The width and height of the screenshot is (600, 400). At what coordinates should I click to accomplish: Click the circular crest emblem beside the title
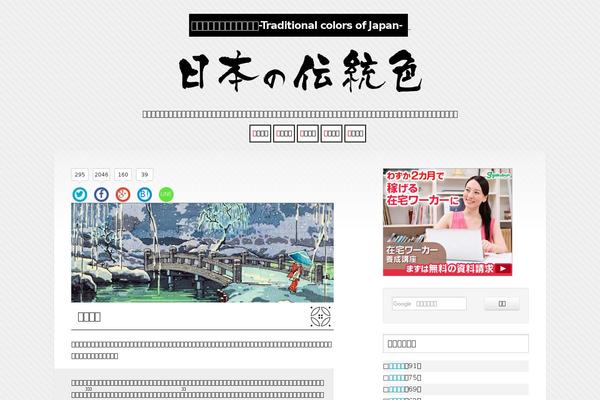pyautogui.click(x=320, y=317)
